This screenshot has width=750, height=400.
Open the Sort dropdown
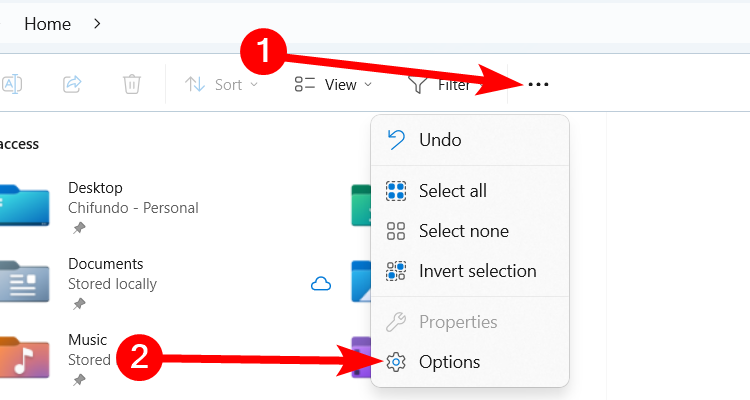pyautogui.click(x=222, y=85)
